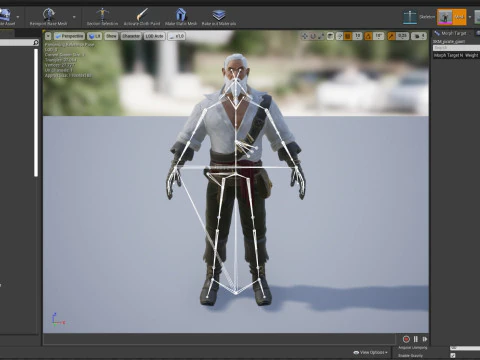
Task: Click the partially visible asset icon at toolbar's left edge
Action: [5, 15]
